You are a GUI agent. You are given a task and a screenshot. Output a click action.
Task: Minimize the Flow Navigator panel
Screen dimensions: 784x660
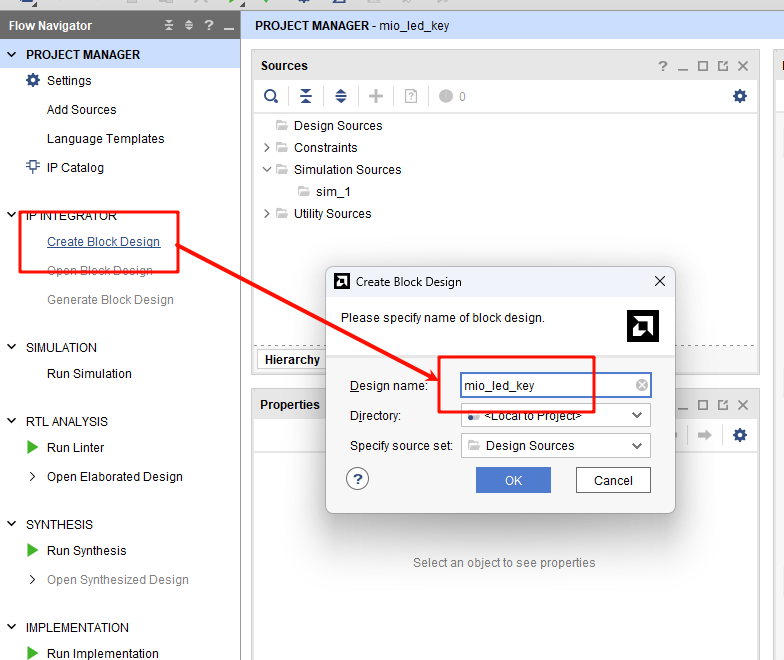[x=229, y=28]
